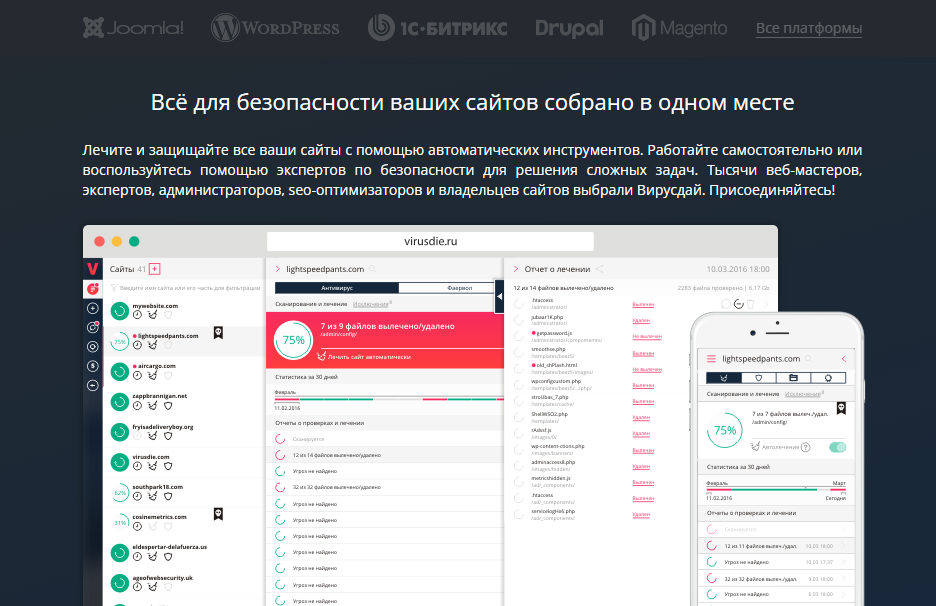Click the green scan circle for mywebsite.com

coord(120,311)
